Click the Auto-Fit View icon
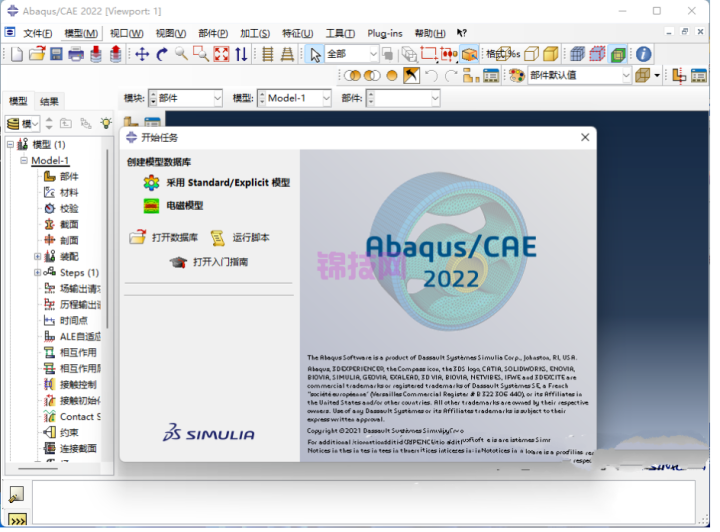 (221, 54)
